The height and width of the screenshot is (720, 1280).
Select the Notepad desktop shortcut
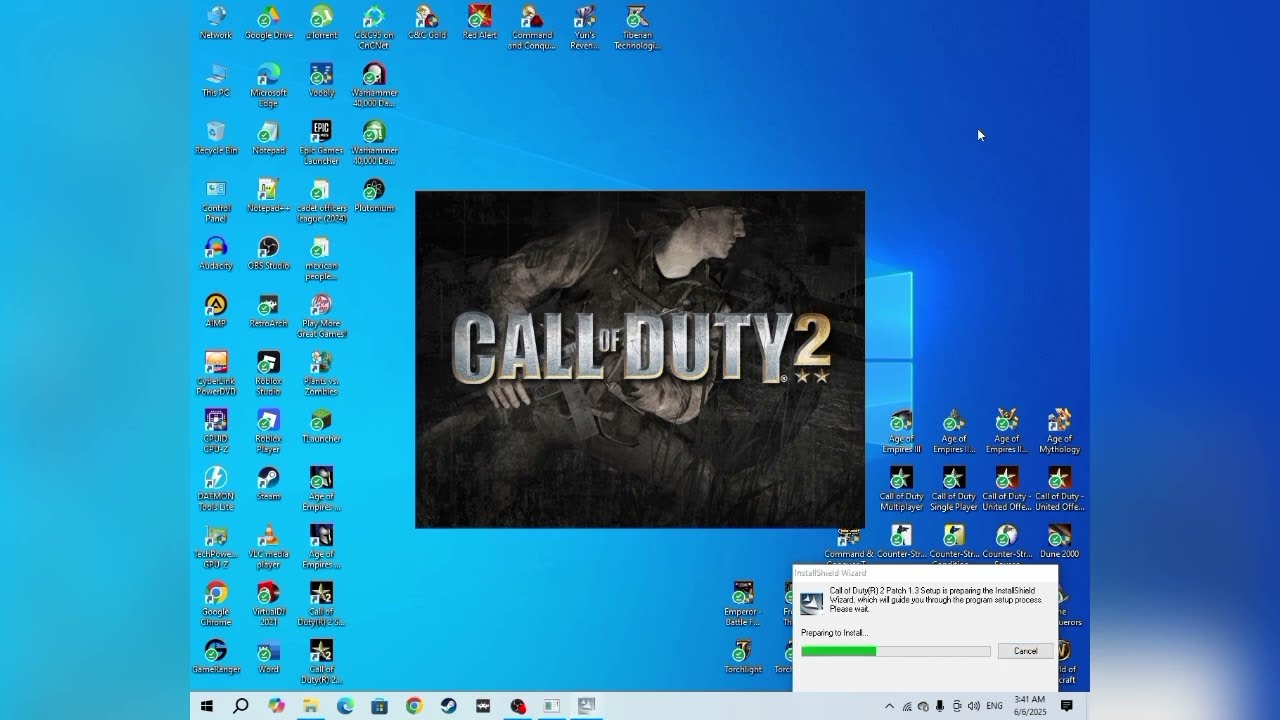(x=269, y=139)
